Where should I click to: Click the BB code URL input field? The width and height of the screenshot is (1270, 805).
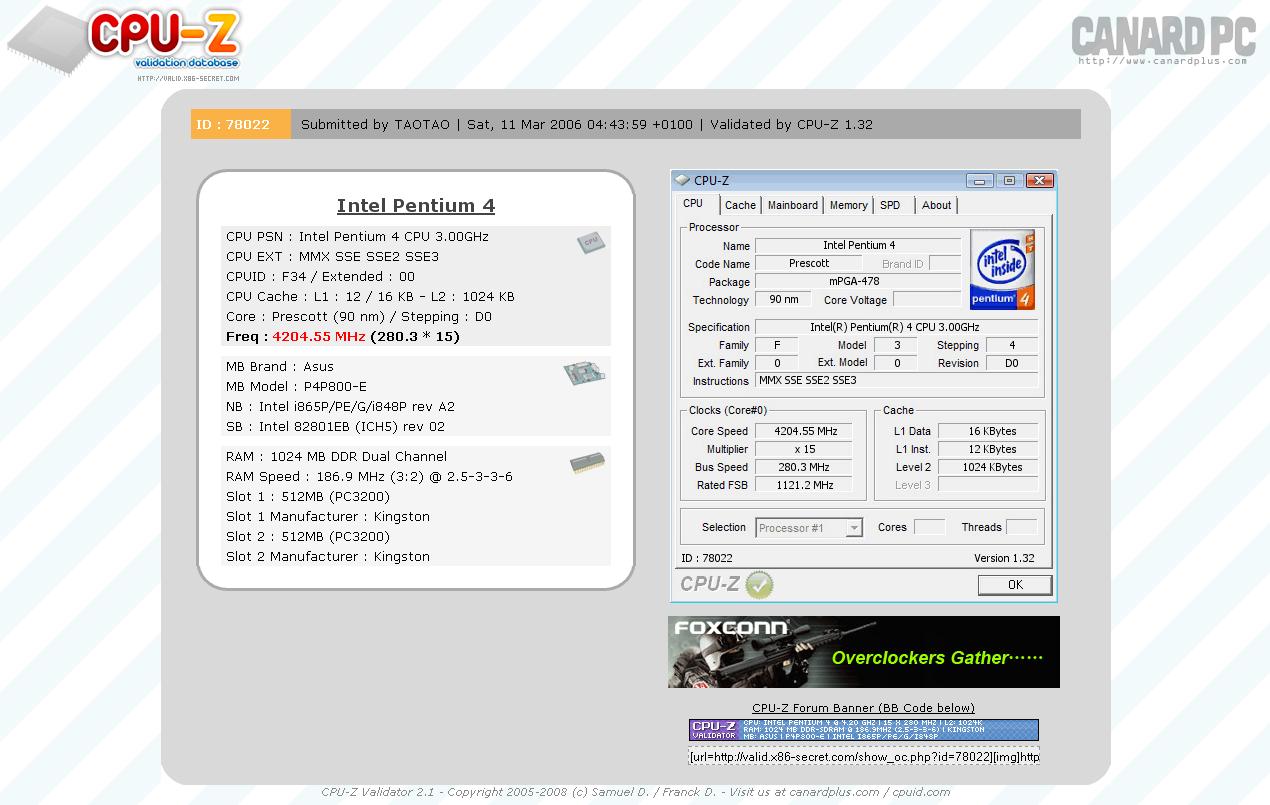(863, 757)
